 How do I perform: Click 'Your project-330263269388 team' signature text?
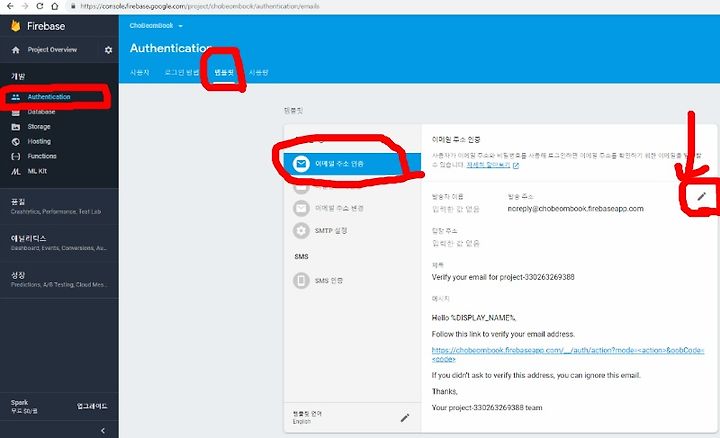(x=487, y=407)
